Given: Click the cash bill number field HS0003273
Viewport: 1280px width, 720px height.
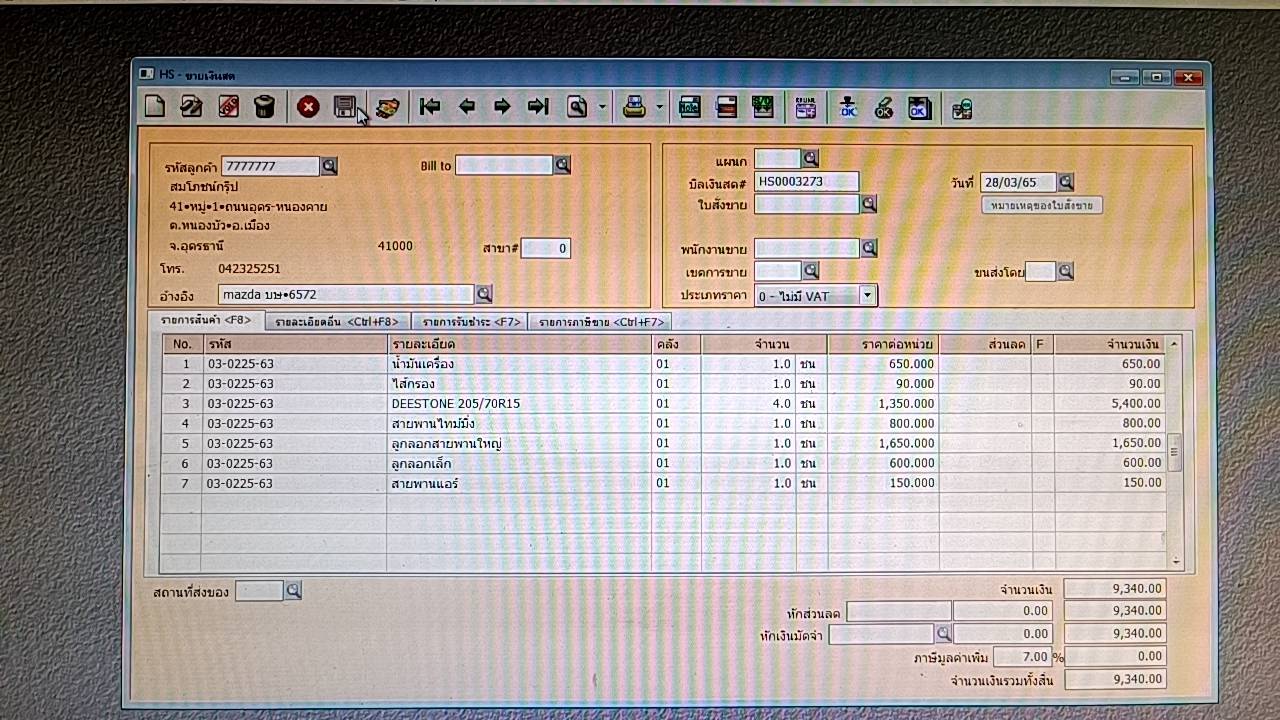Looking at the screenshot, I should click(x=806, y=182).
